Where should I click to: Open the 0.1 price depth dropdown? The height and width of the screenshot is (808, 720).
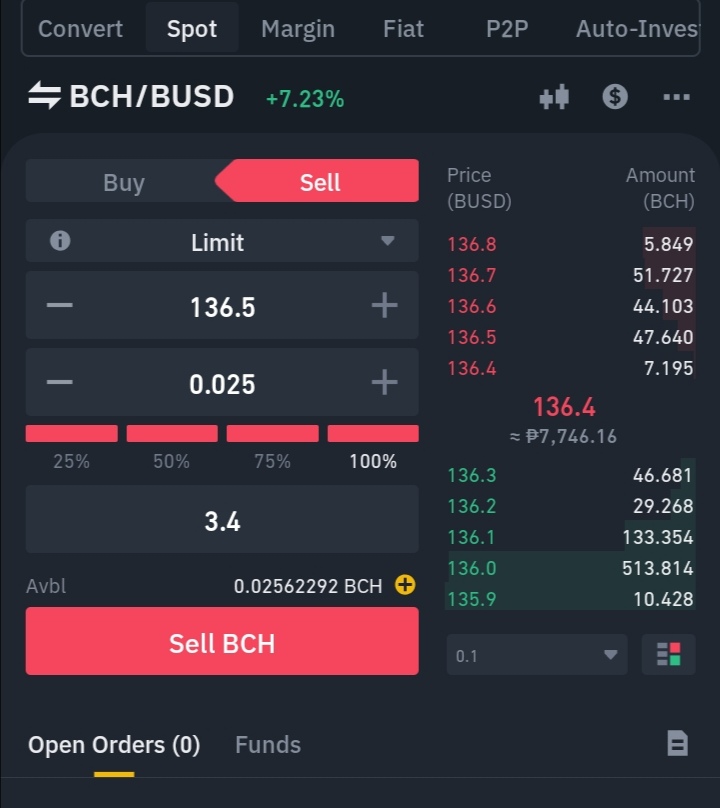537,655
